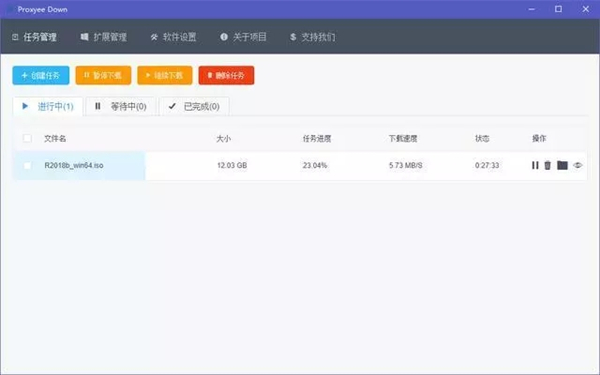Click the size value 12.03 GB
This screenshot has height=375, width=600.
(232, 165)
